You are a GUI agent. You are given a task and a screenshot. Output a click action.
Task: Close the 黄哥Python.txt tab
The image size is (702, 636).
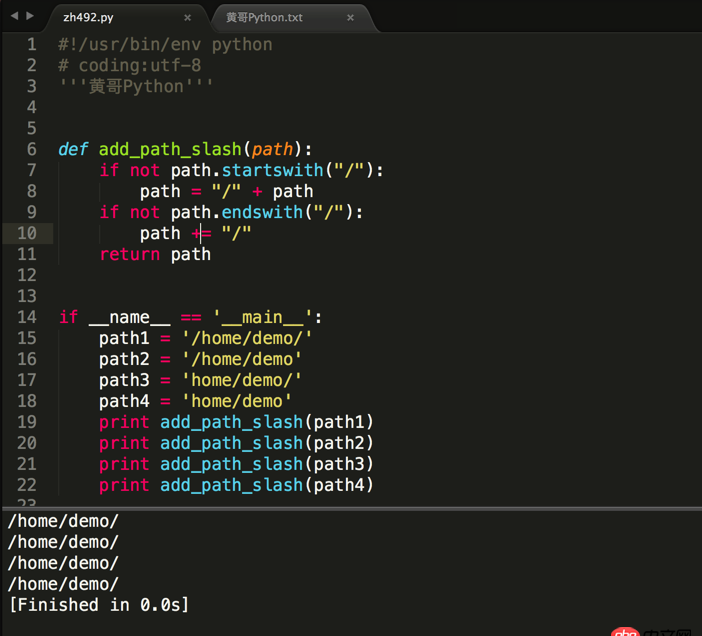350,18
